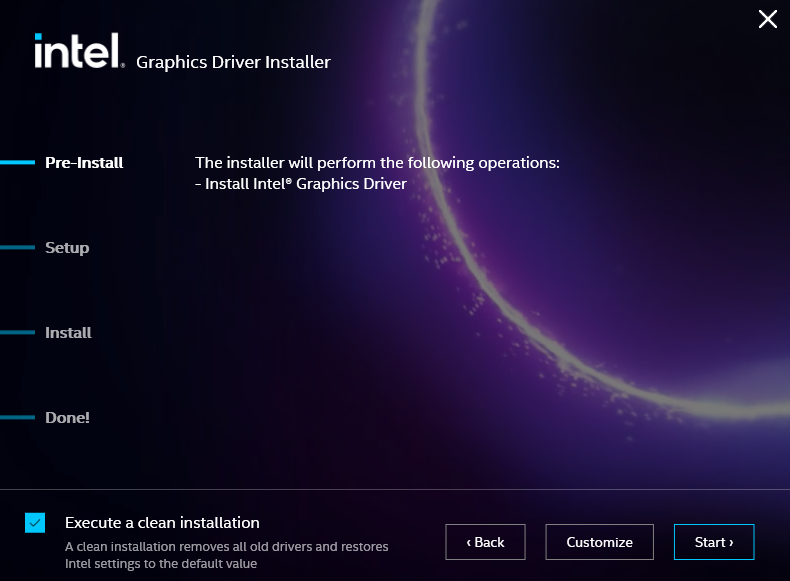Click the 'installer will perform the following operations' text
Viewport: 790px width, 581px height.
[x=376, y=163]
